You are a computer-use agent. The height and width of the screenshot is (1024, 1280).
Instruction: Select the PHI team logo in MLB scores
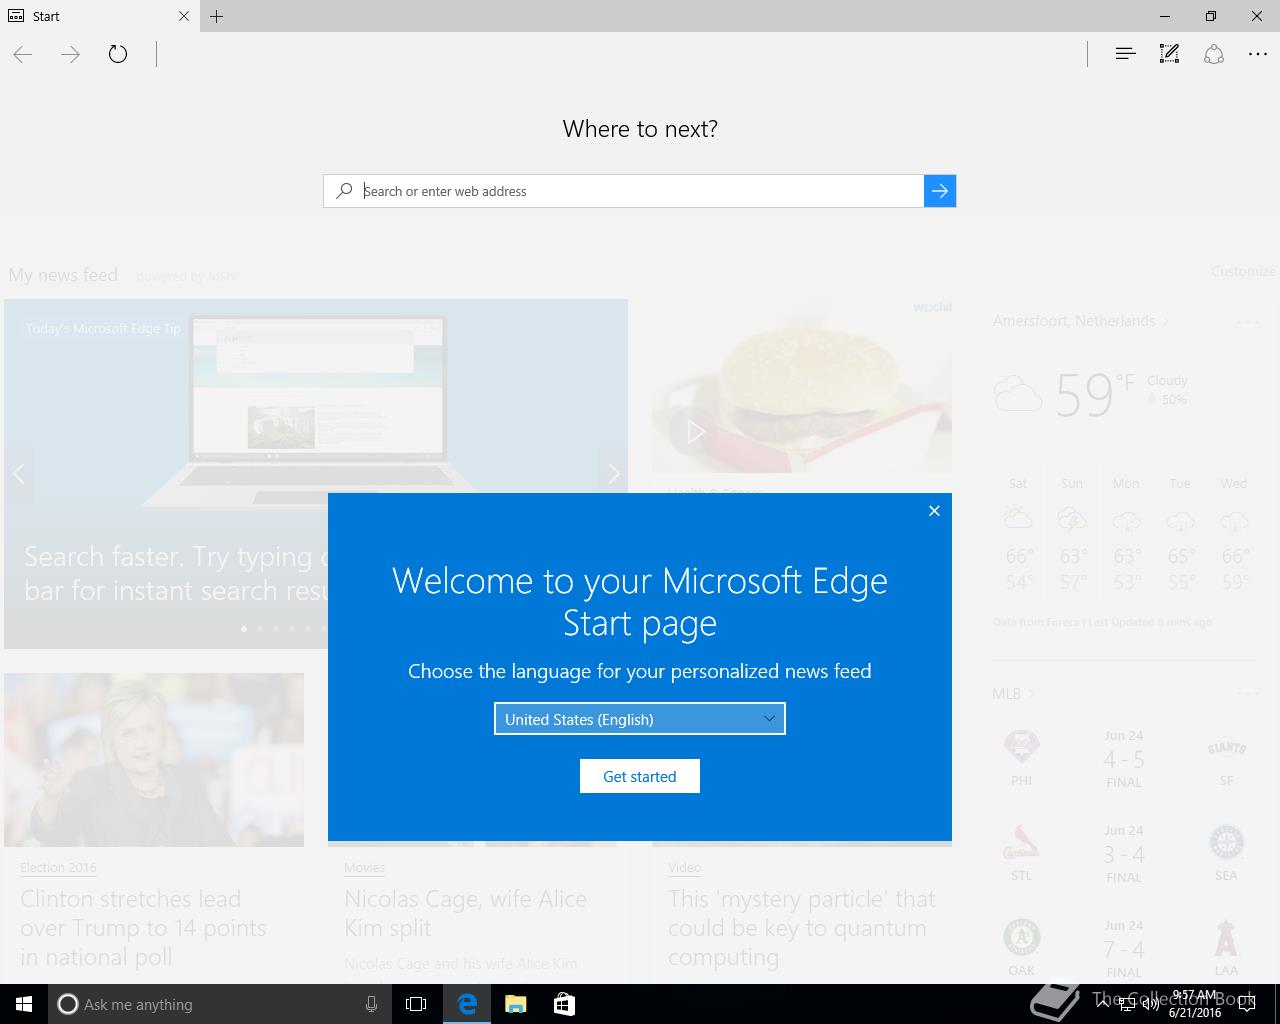(x=1021, y=746)
